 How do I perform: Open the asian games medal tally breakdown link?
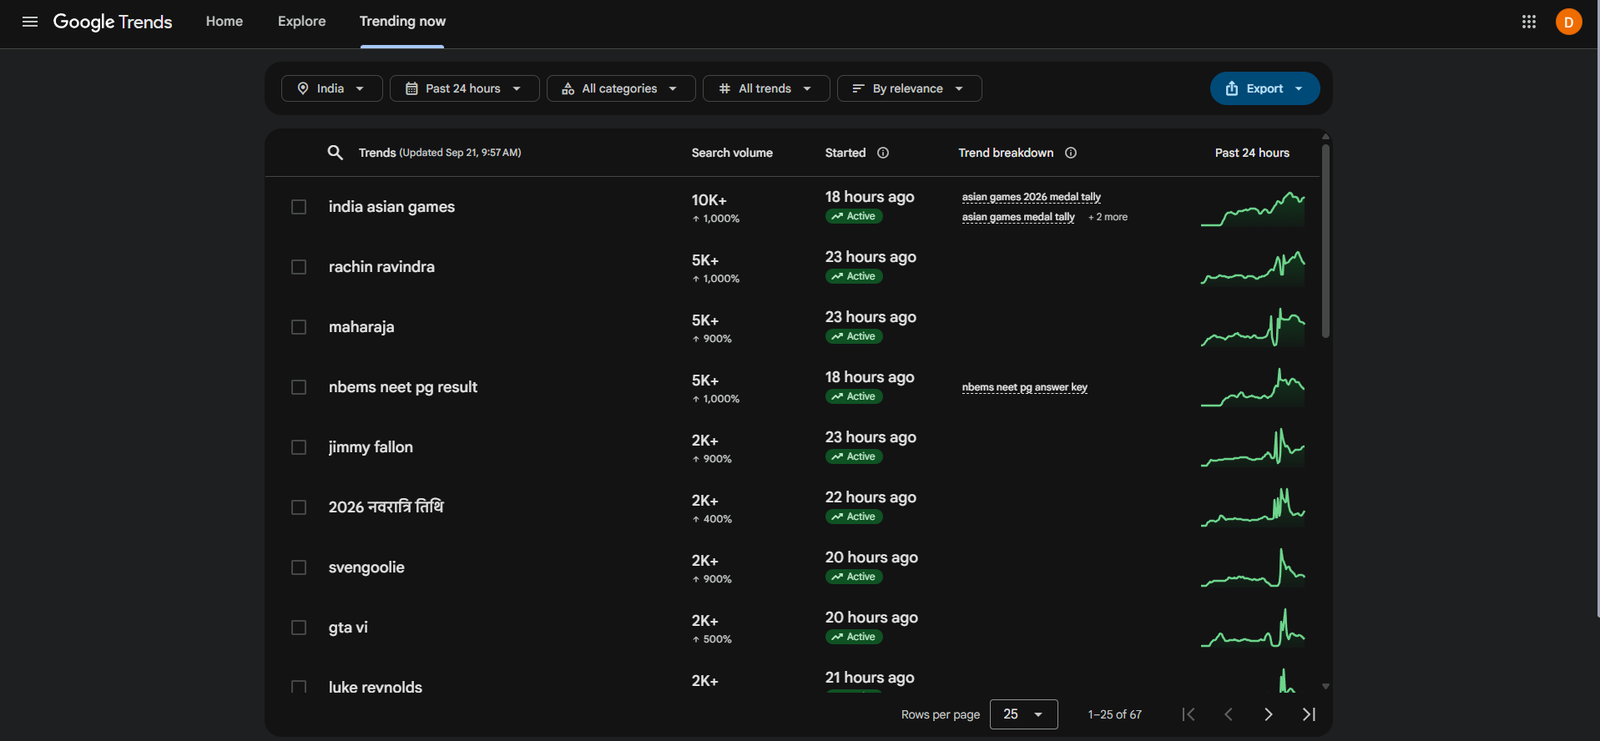tap(1018, 217)
